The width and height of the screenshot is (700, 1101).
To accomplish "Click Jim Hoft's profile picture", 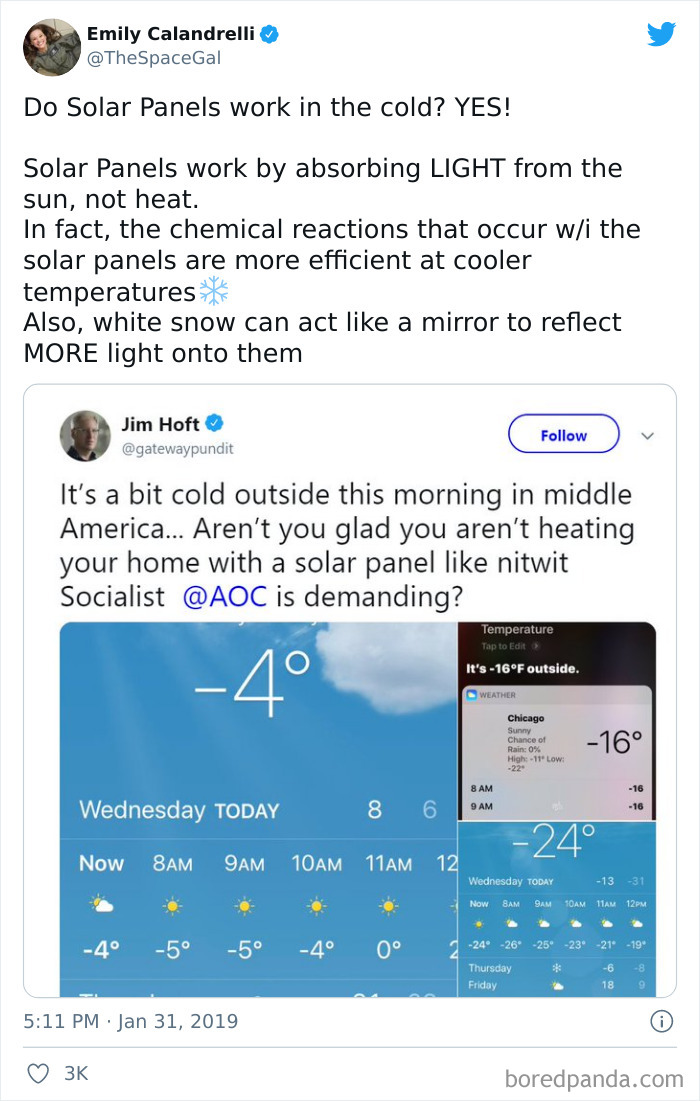I will (85, 435).
